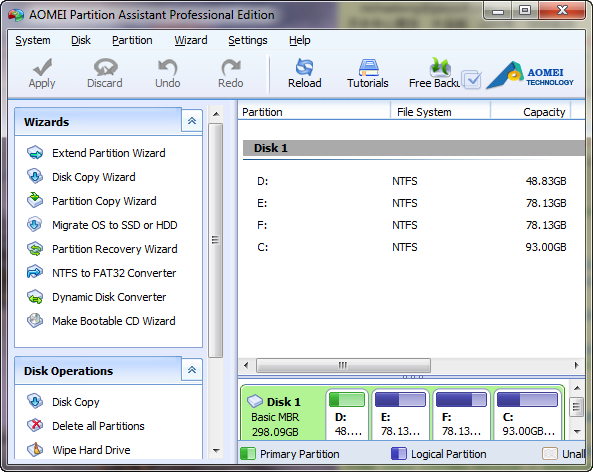
Task: Open the Wizard menu
Action: tap(191, 40)
